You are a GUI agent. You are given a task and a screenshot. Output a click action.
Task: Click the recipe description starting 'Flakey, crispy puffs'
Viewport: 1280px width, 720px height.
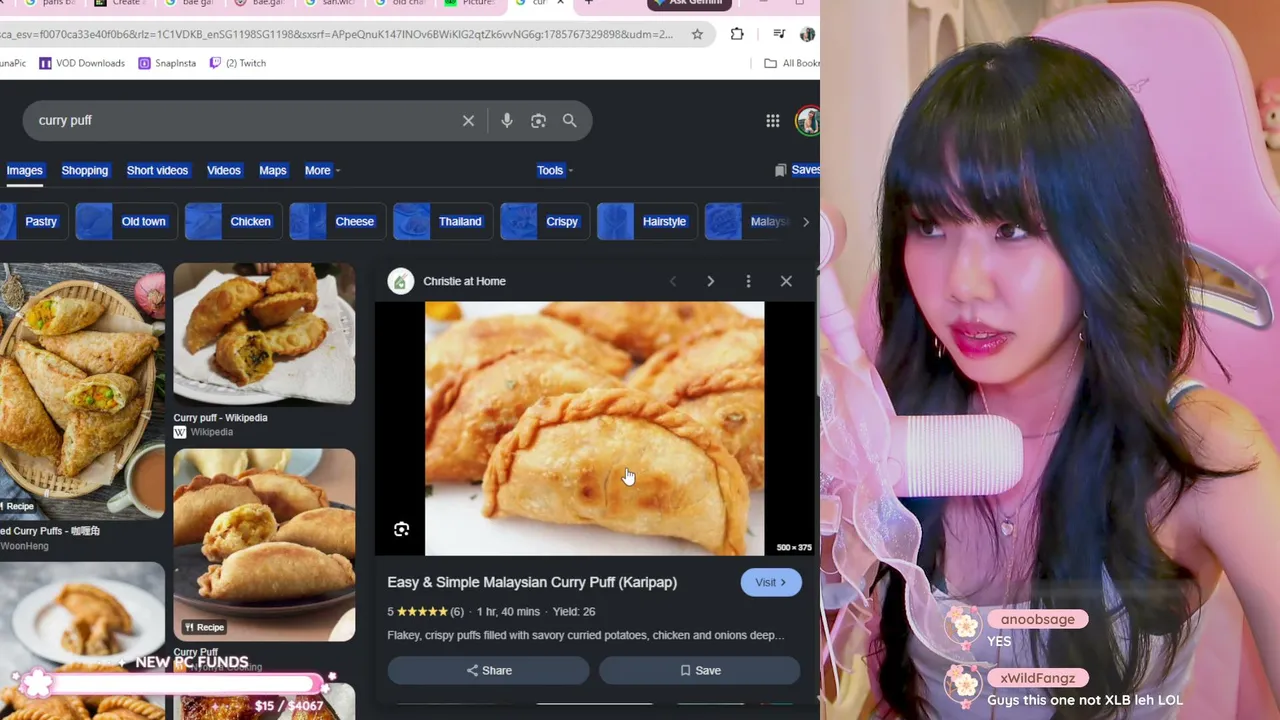[585, 635]
